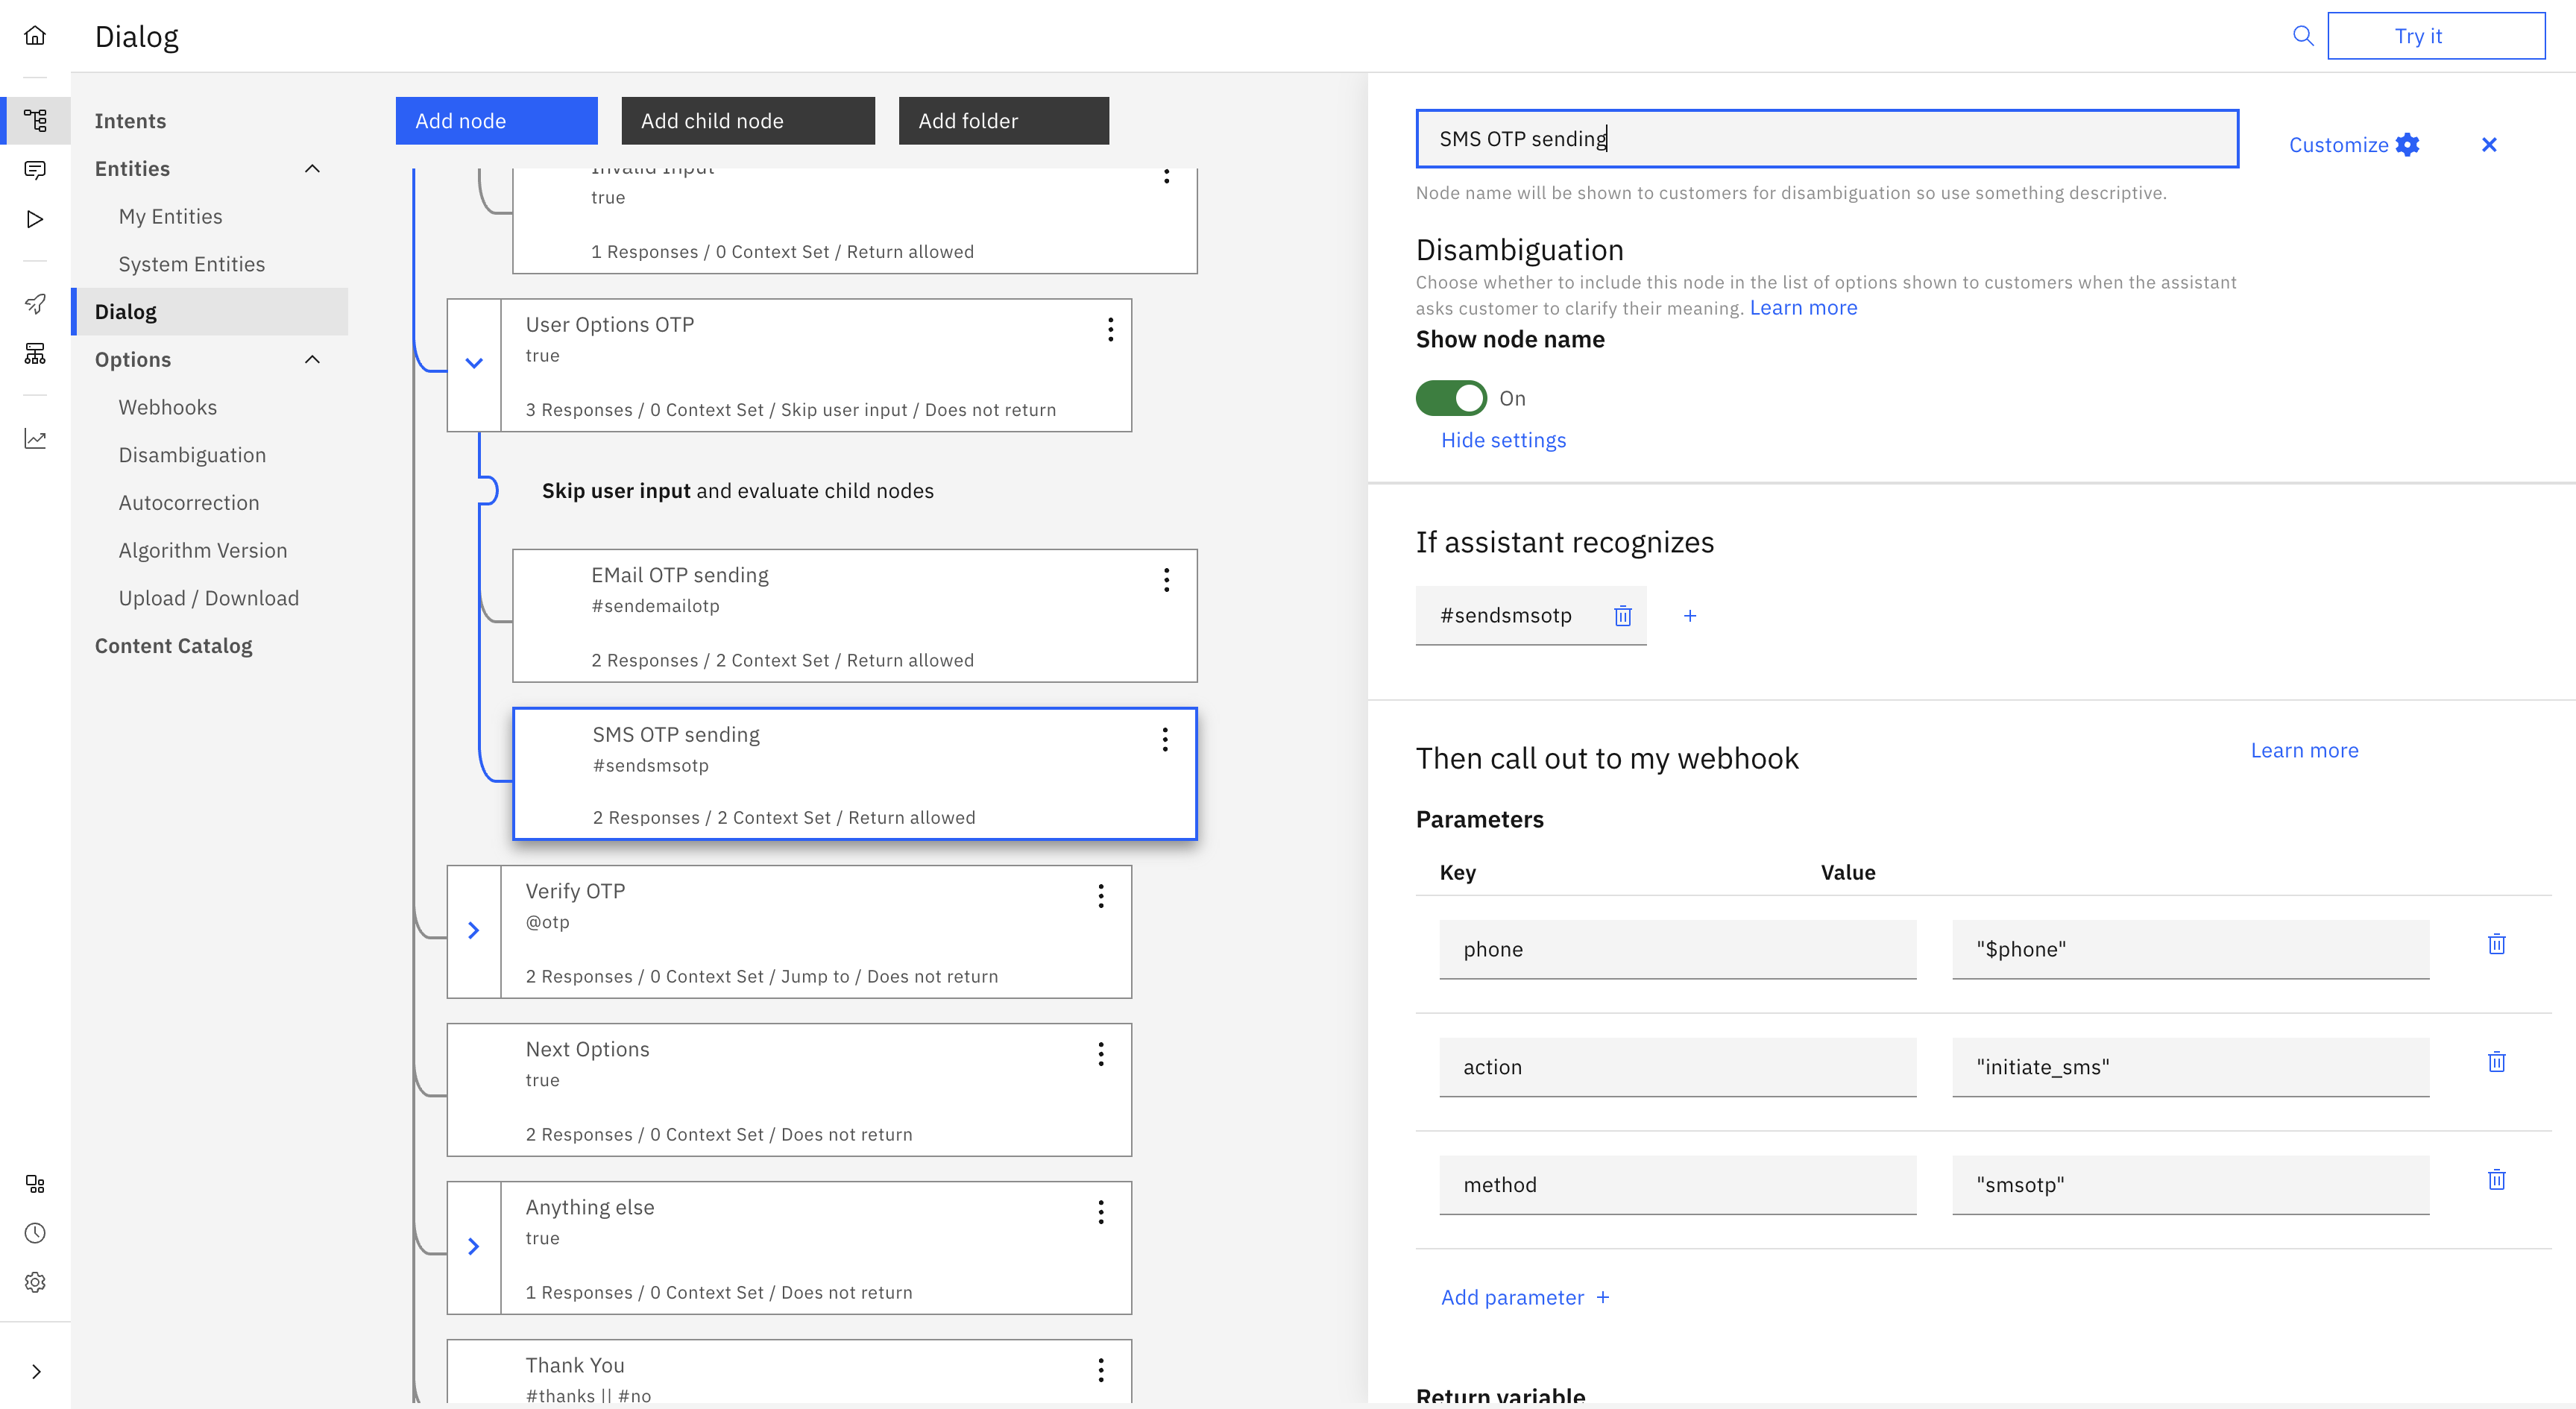The height and width of the screenshot is (1409, 2576).
Task: Click the Customize gear icon
Action: click(x=2408, y=145)
